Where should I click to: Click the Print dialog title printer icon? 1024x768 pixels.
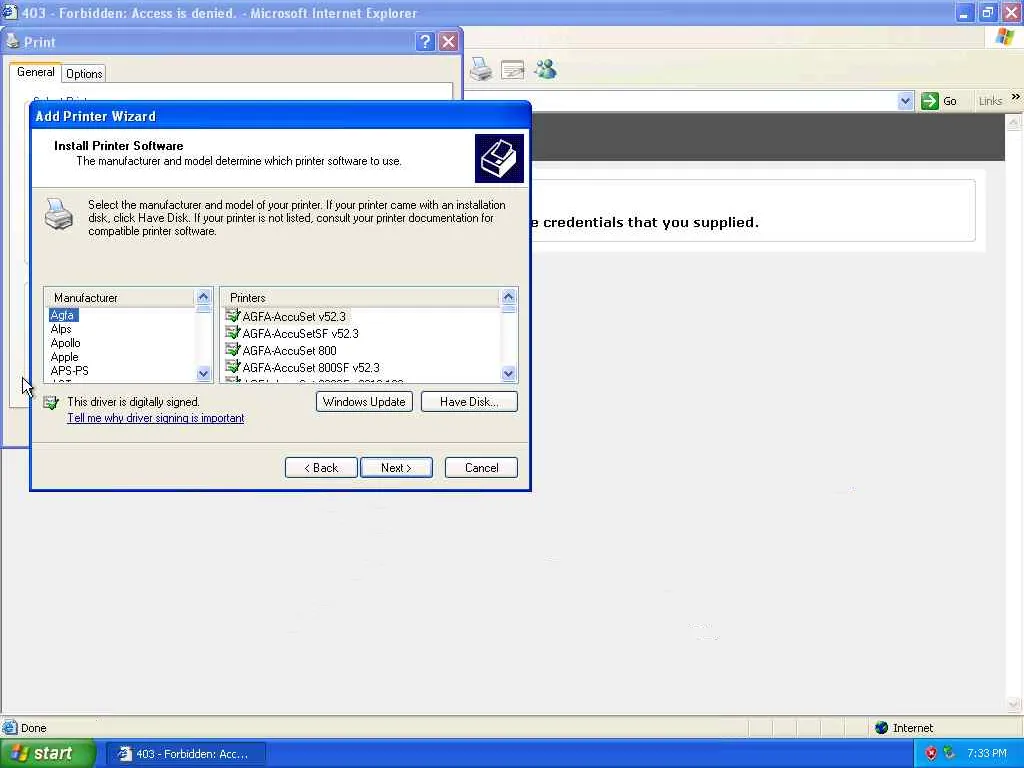(x=12, y=41)
